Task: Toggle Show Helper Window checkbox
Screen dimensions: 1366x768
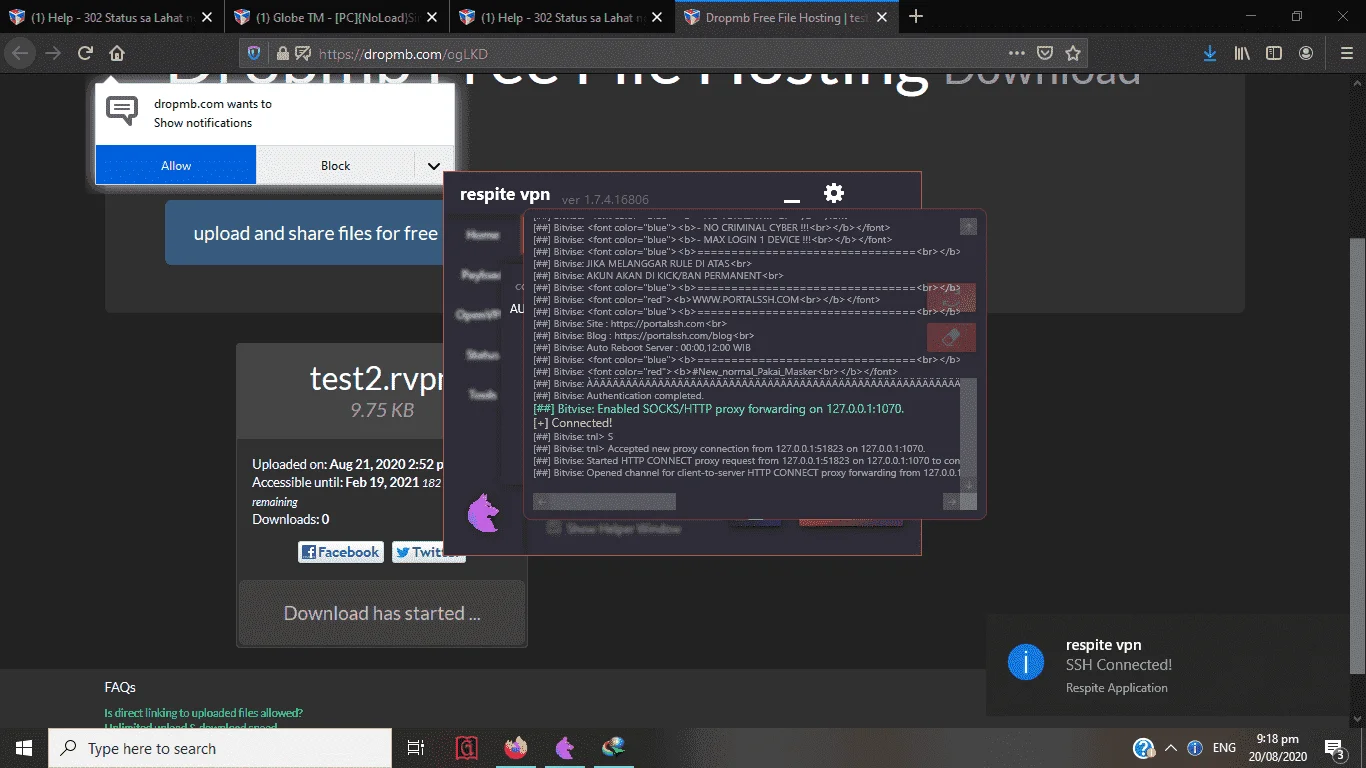Action: [554, 528]
